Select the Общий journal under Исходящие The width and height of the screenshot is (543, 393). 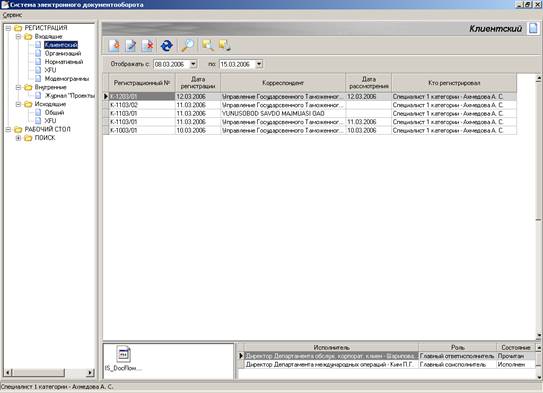[54, 113]
